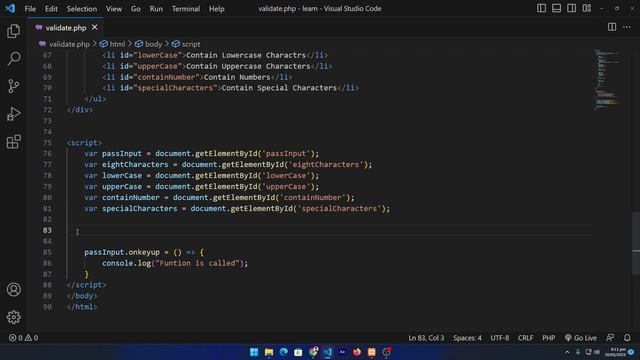
Task: Open the notifications bell
Action: pos(627,338)
